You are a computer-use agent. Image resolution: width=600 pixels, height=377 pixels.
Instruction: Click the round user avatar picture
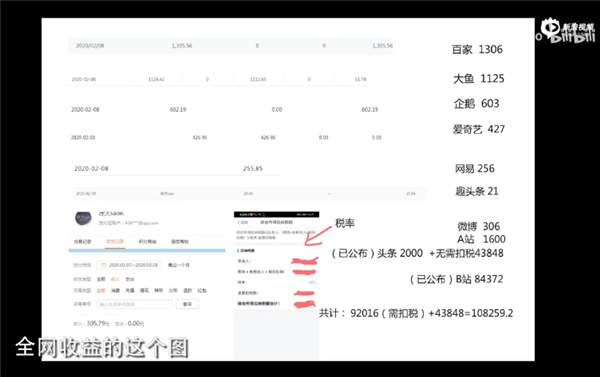coord(83,218)
